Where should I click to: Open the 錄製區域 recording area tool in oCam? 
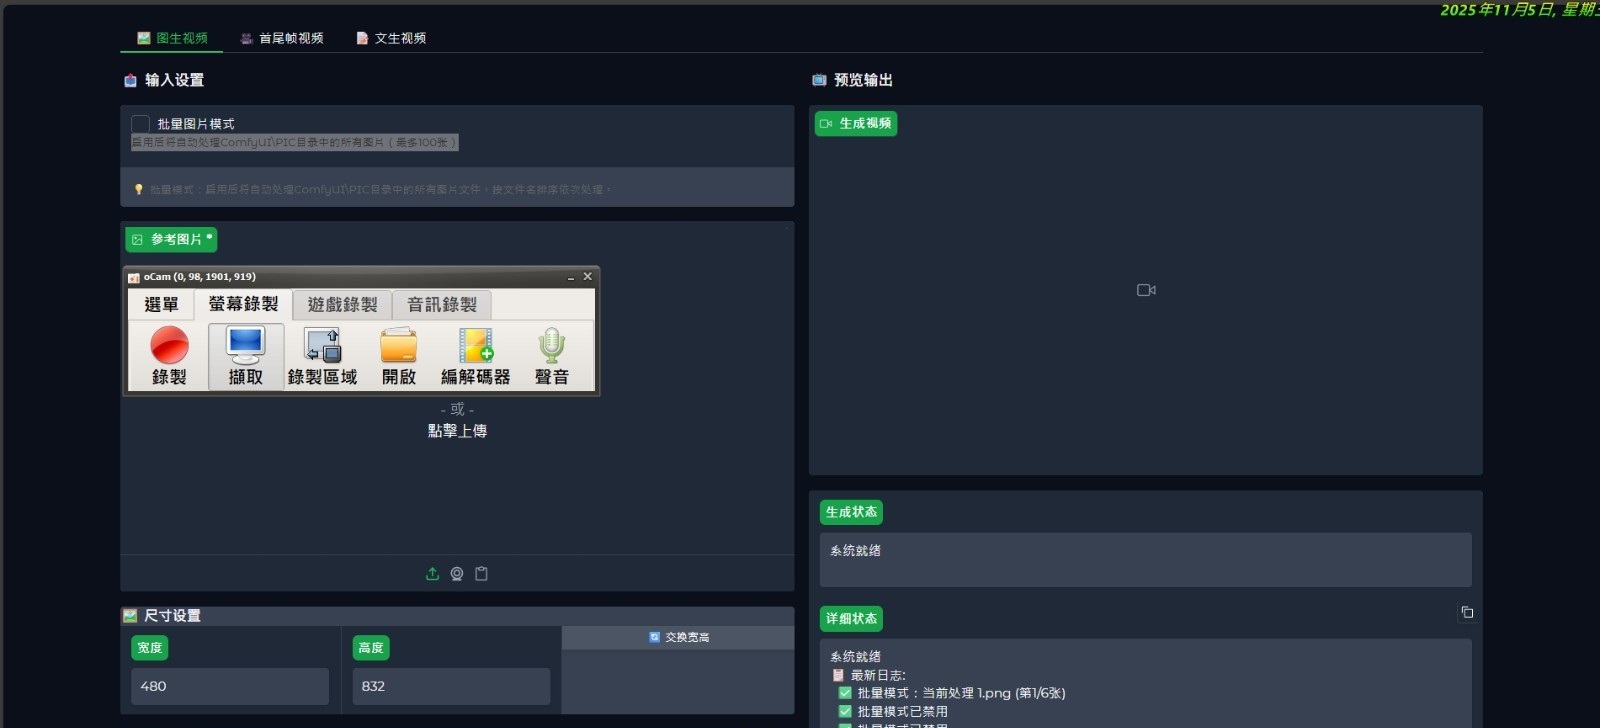(x=322, y=356)
